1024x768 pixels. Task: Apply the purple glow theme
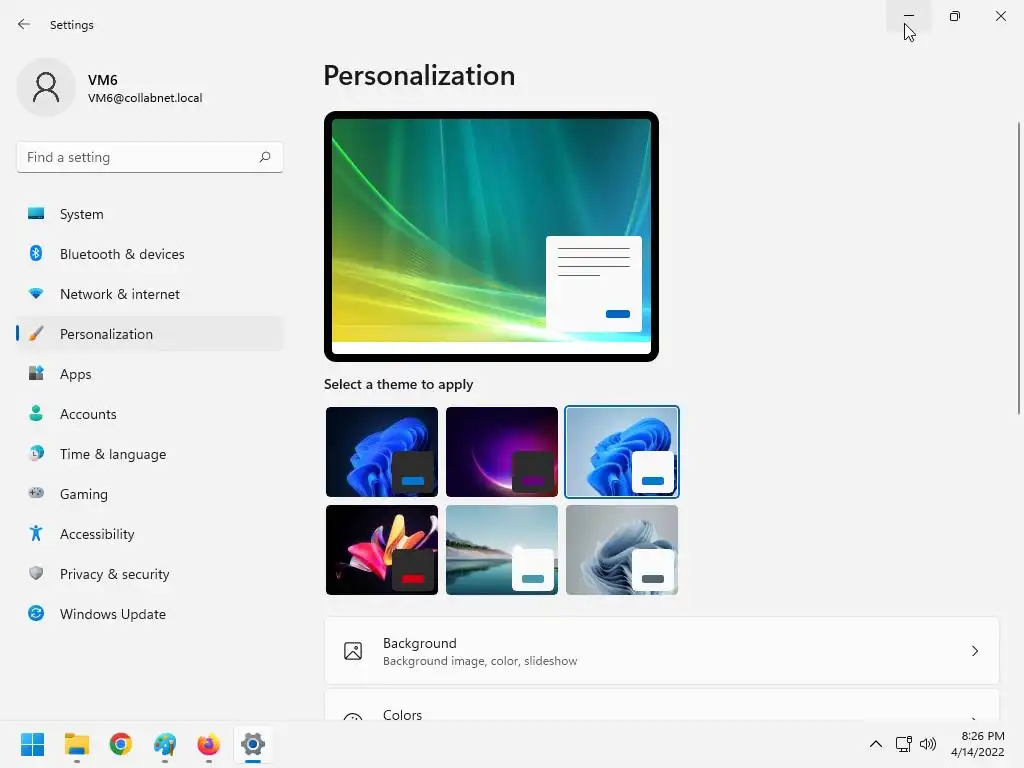click(502, 452)
